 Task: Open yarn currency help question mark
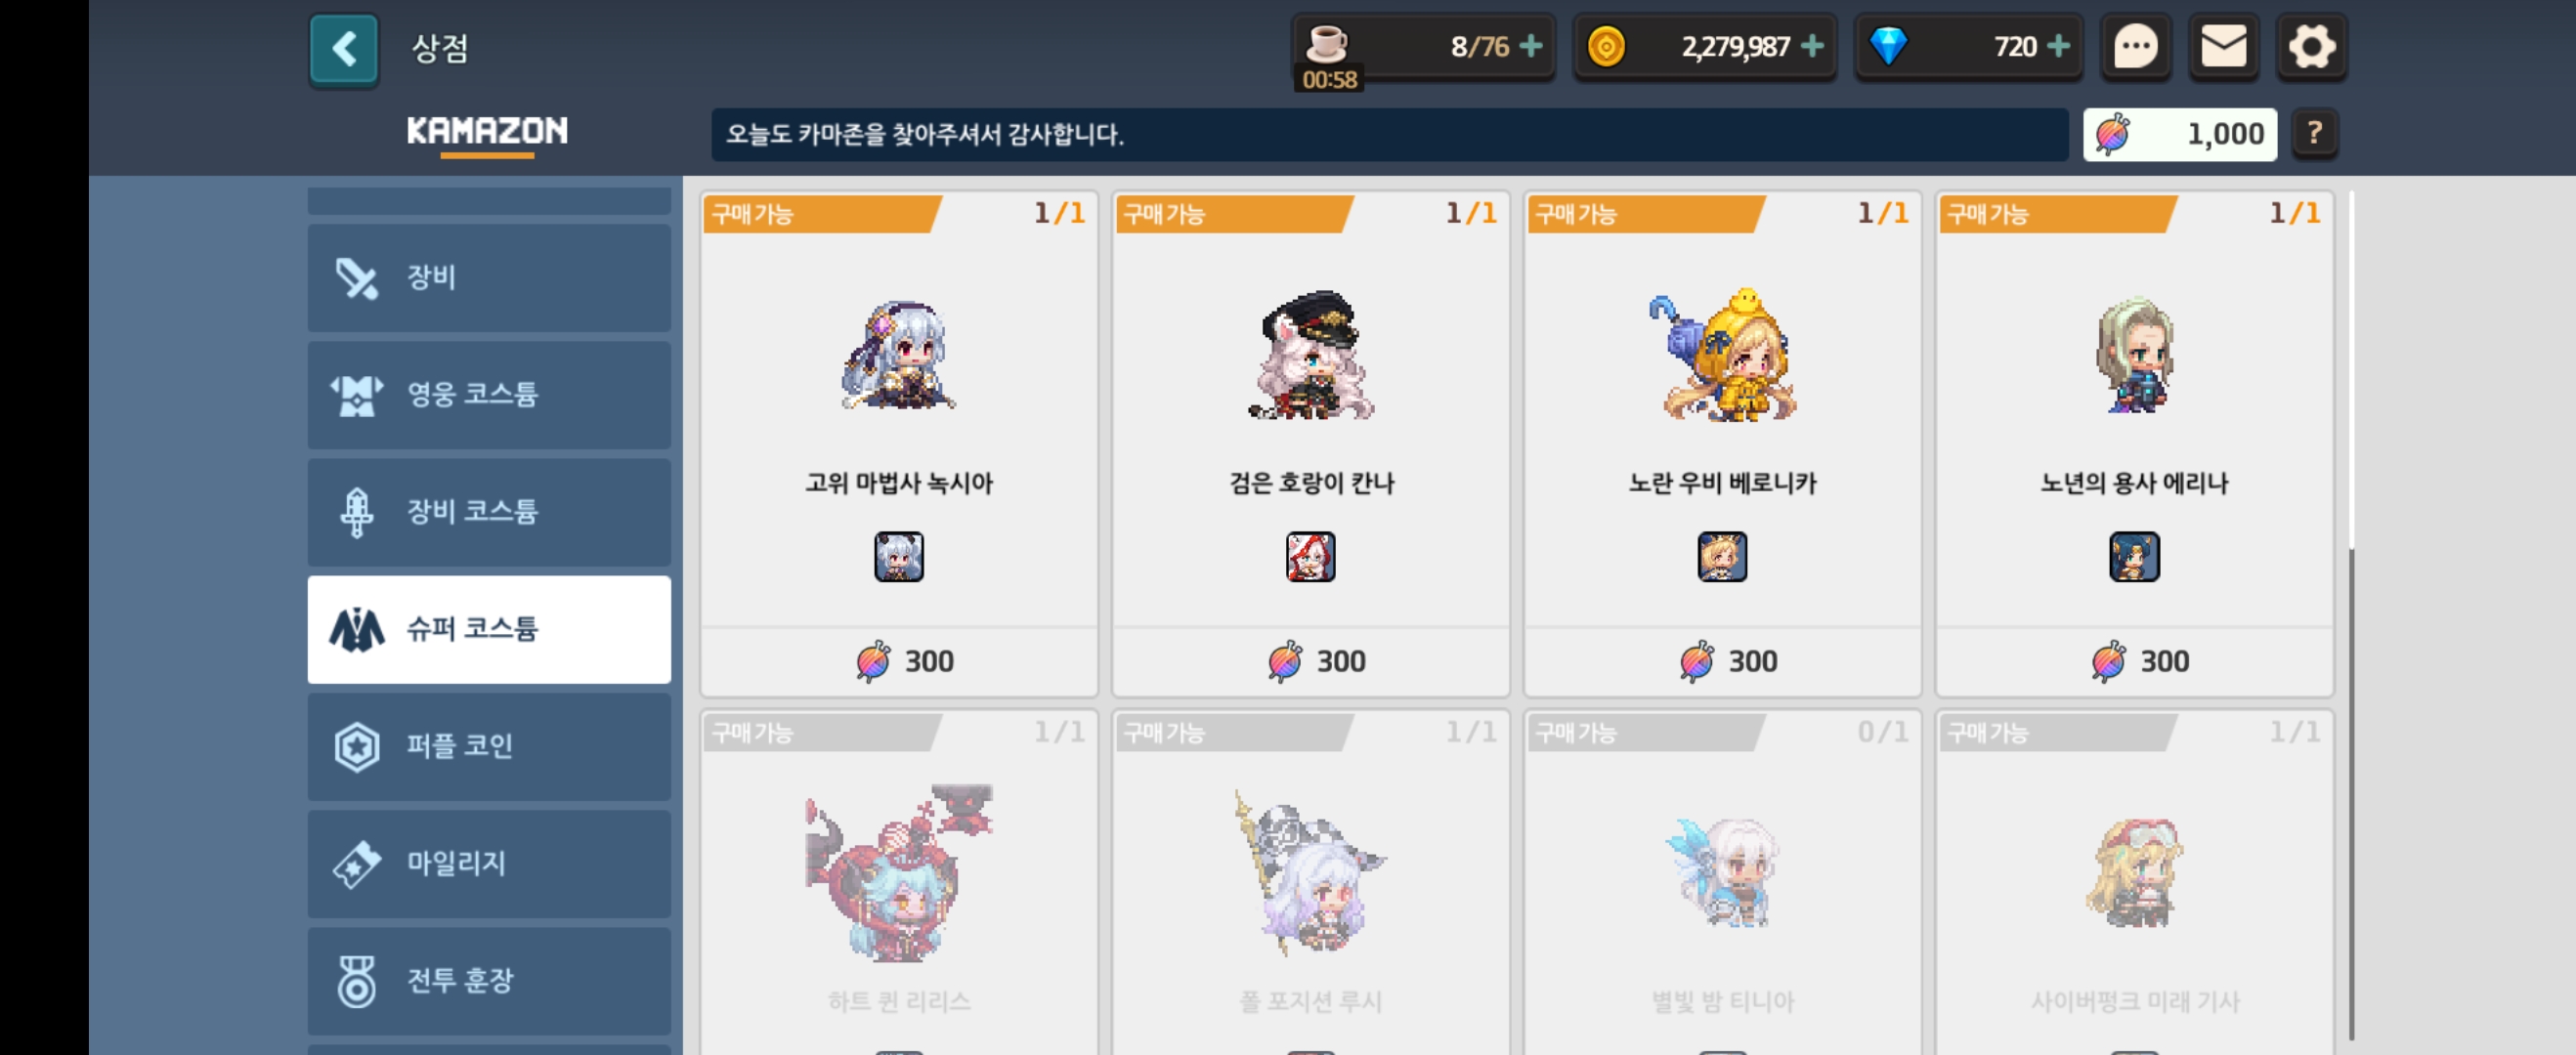(2314, 133)
